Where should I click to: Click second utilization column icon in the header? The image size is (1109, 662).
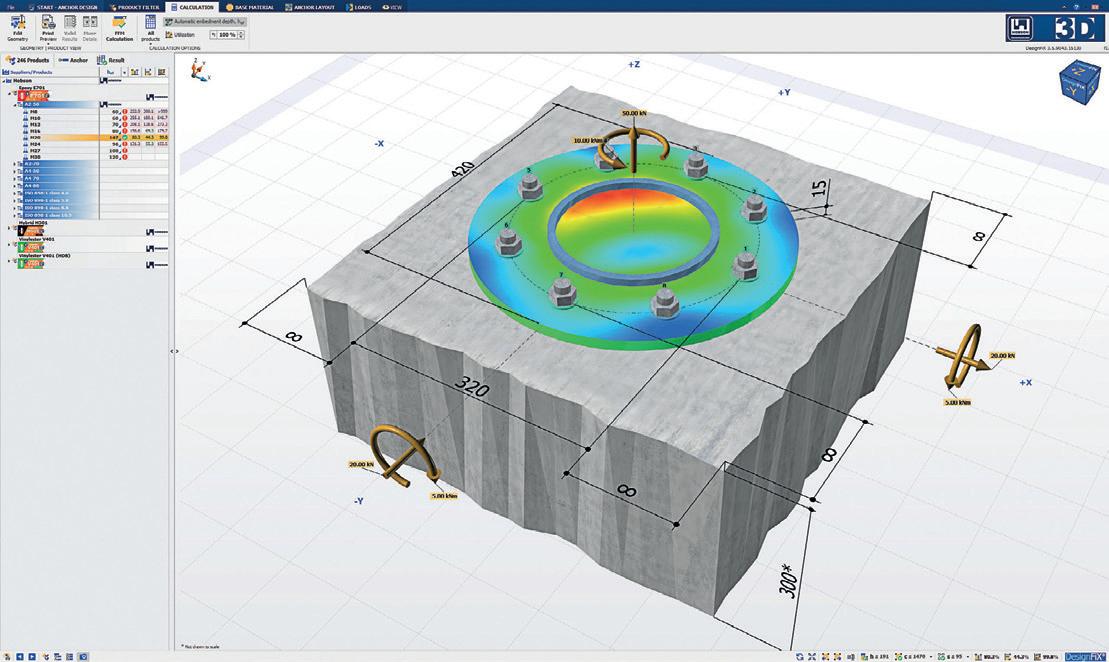(148, 72)
